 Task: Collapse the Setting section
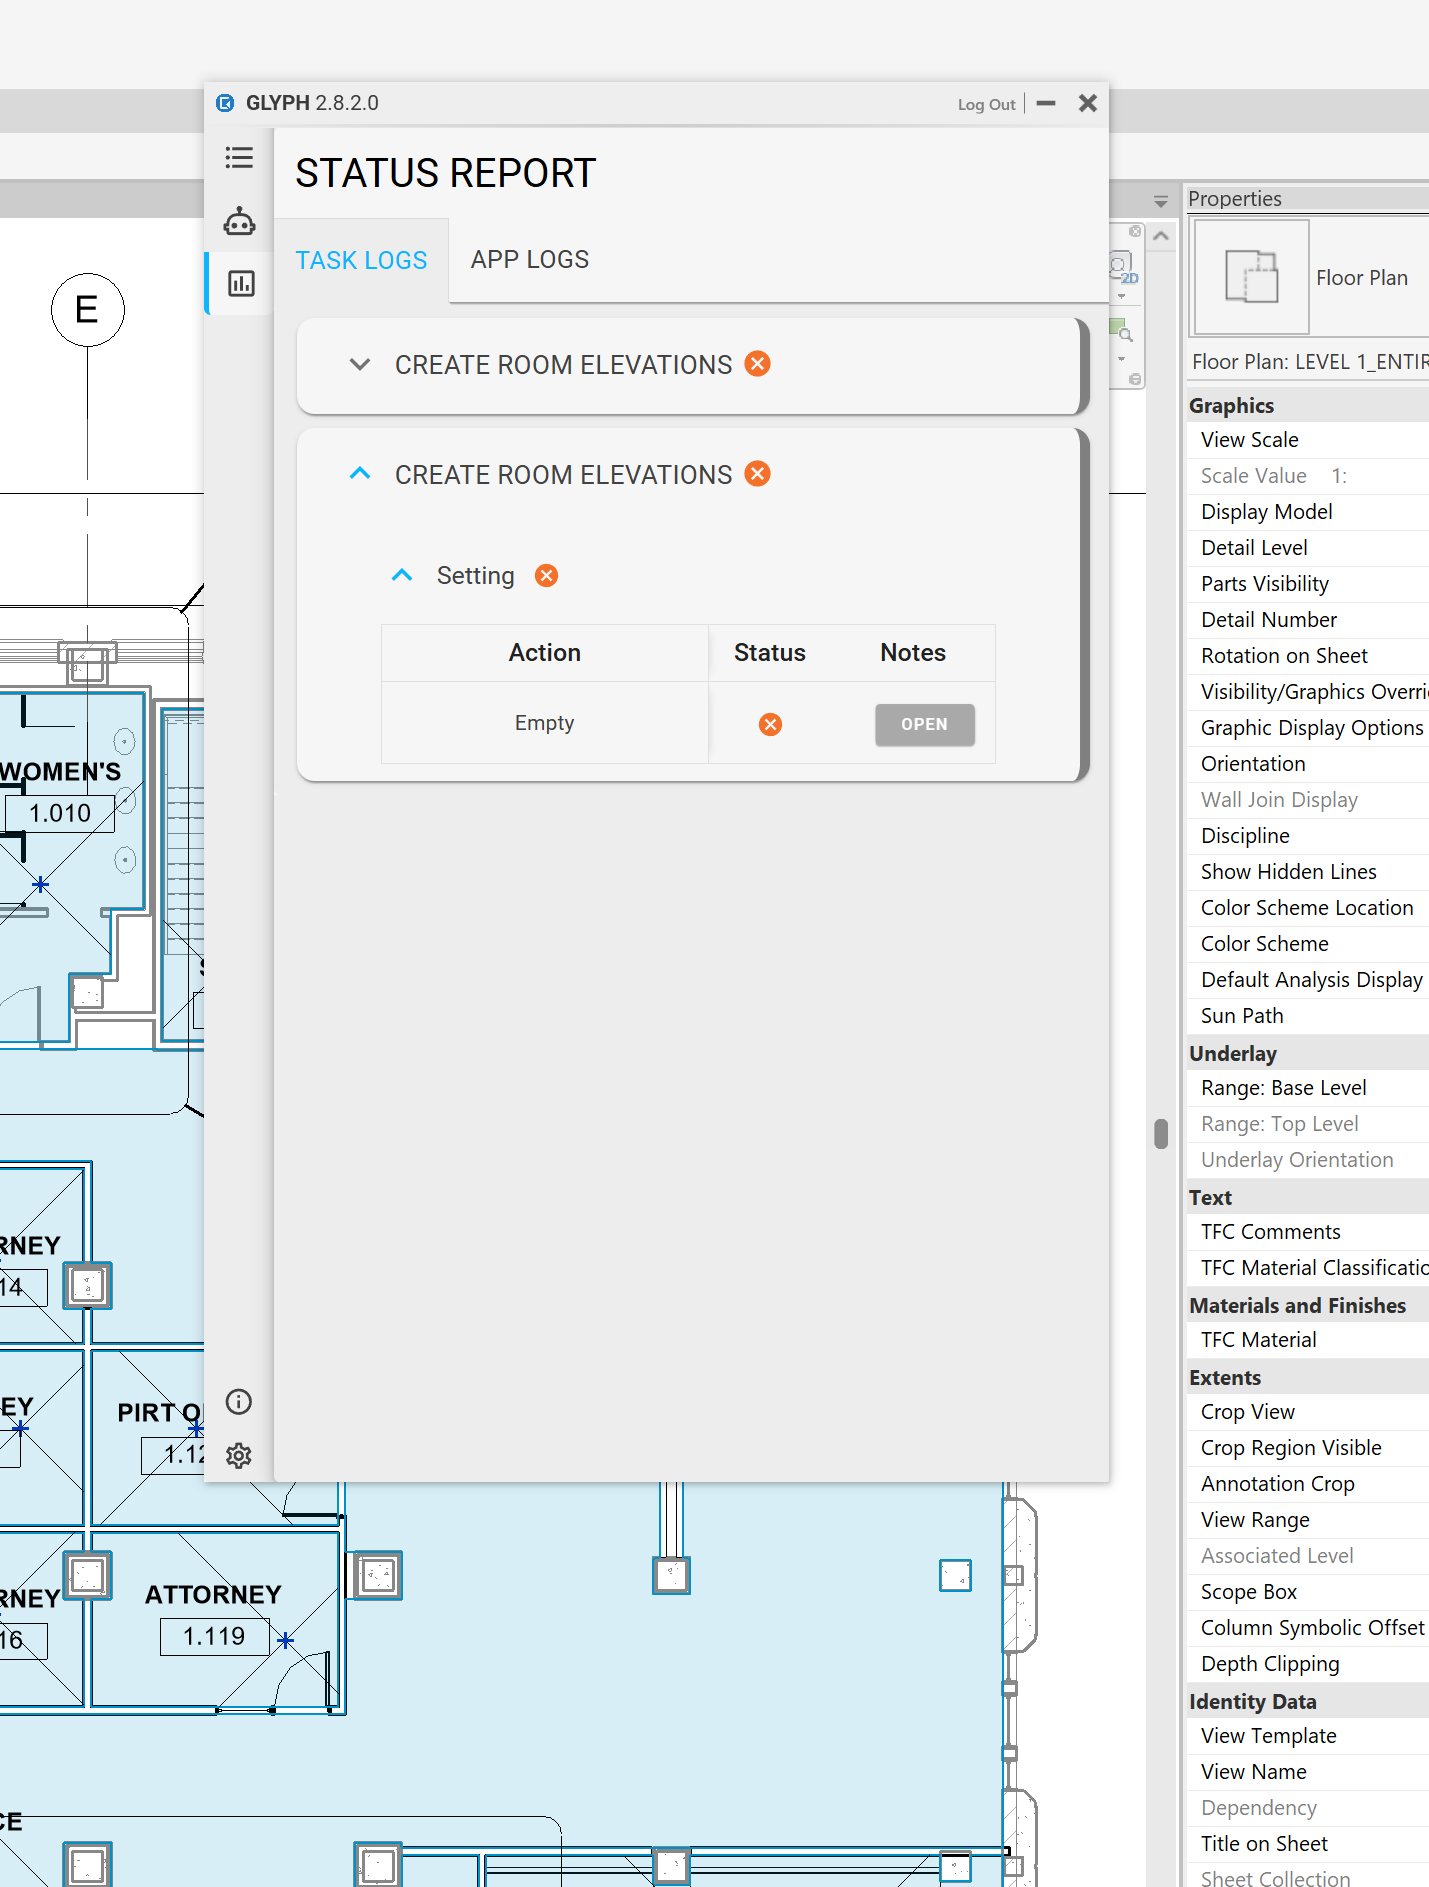(402, 576)
